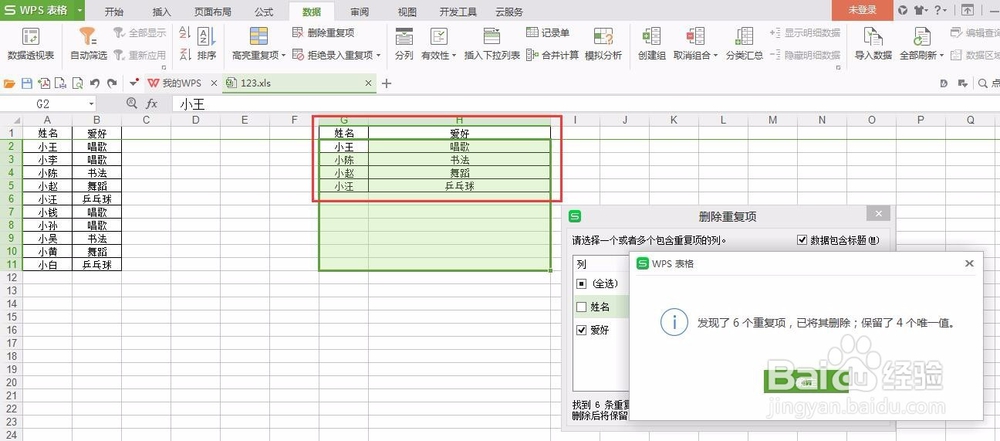Toggle the 数据包含标题 checkbox
1000x441 pixels.
tap(802, 240)
